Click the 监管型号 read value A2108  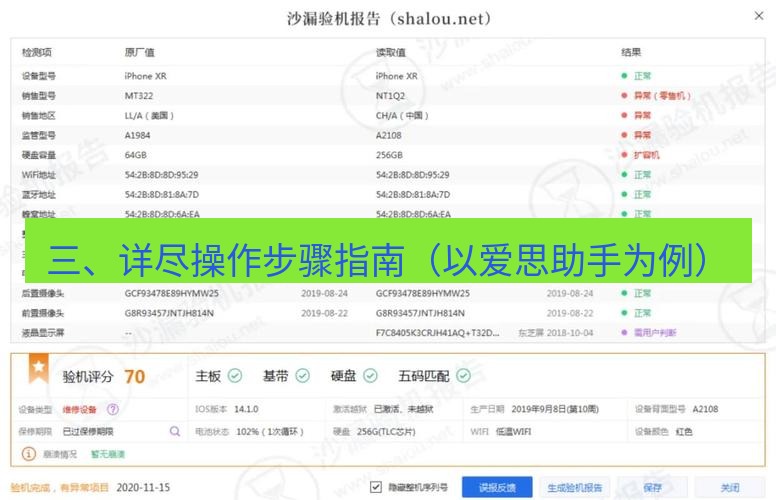click(388, 135)
